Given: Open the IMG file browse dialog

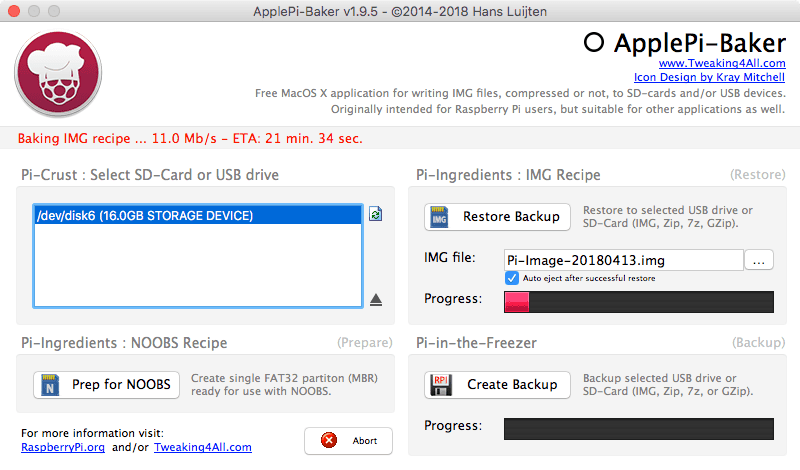Looking at the screenshot, I should [759, 260].
